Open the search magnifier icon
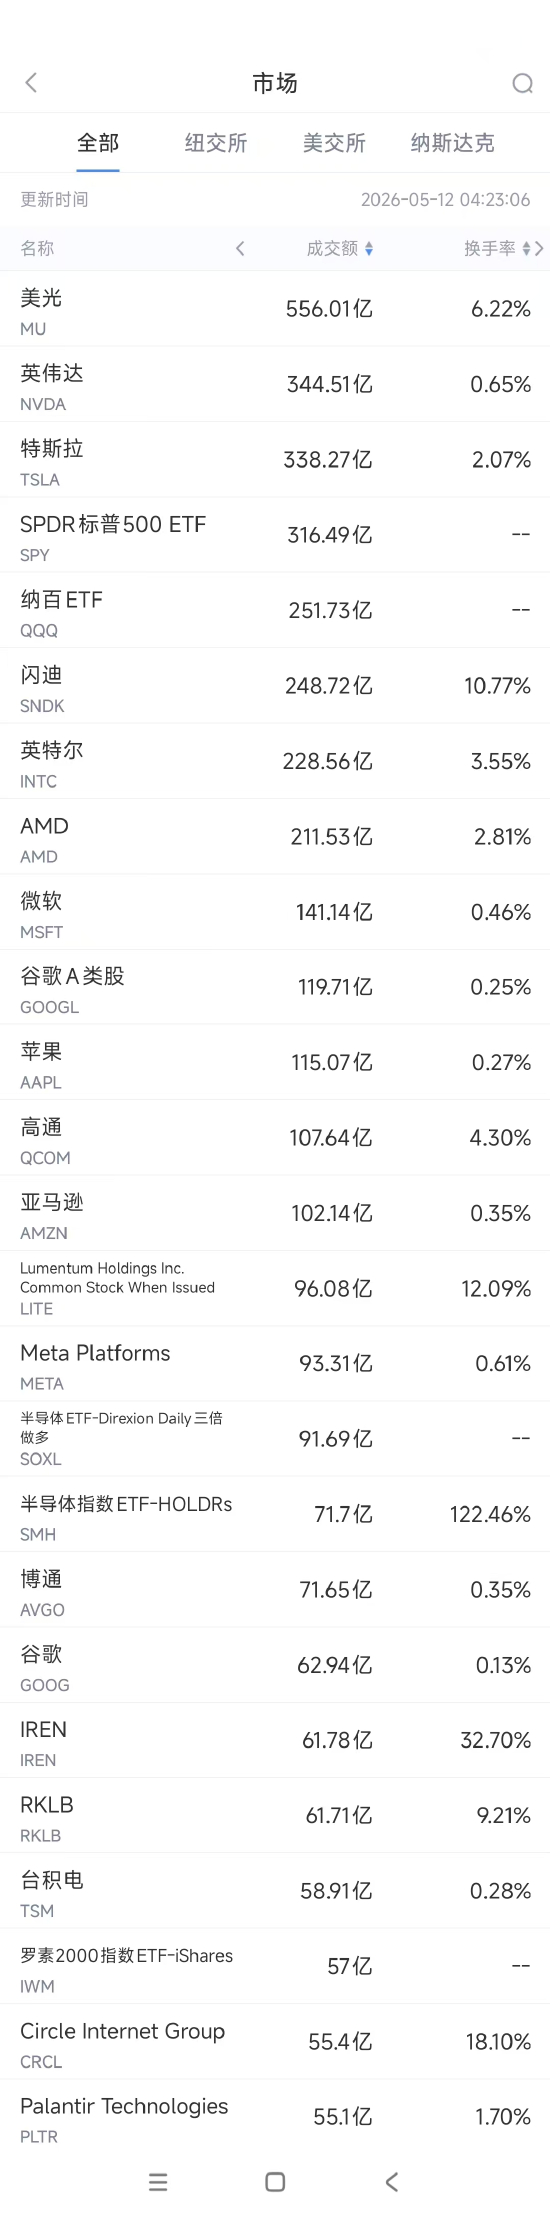550x2213 pixels. (522, 83)
